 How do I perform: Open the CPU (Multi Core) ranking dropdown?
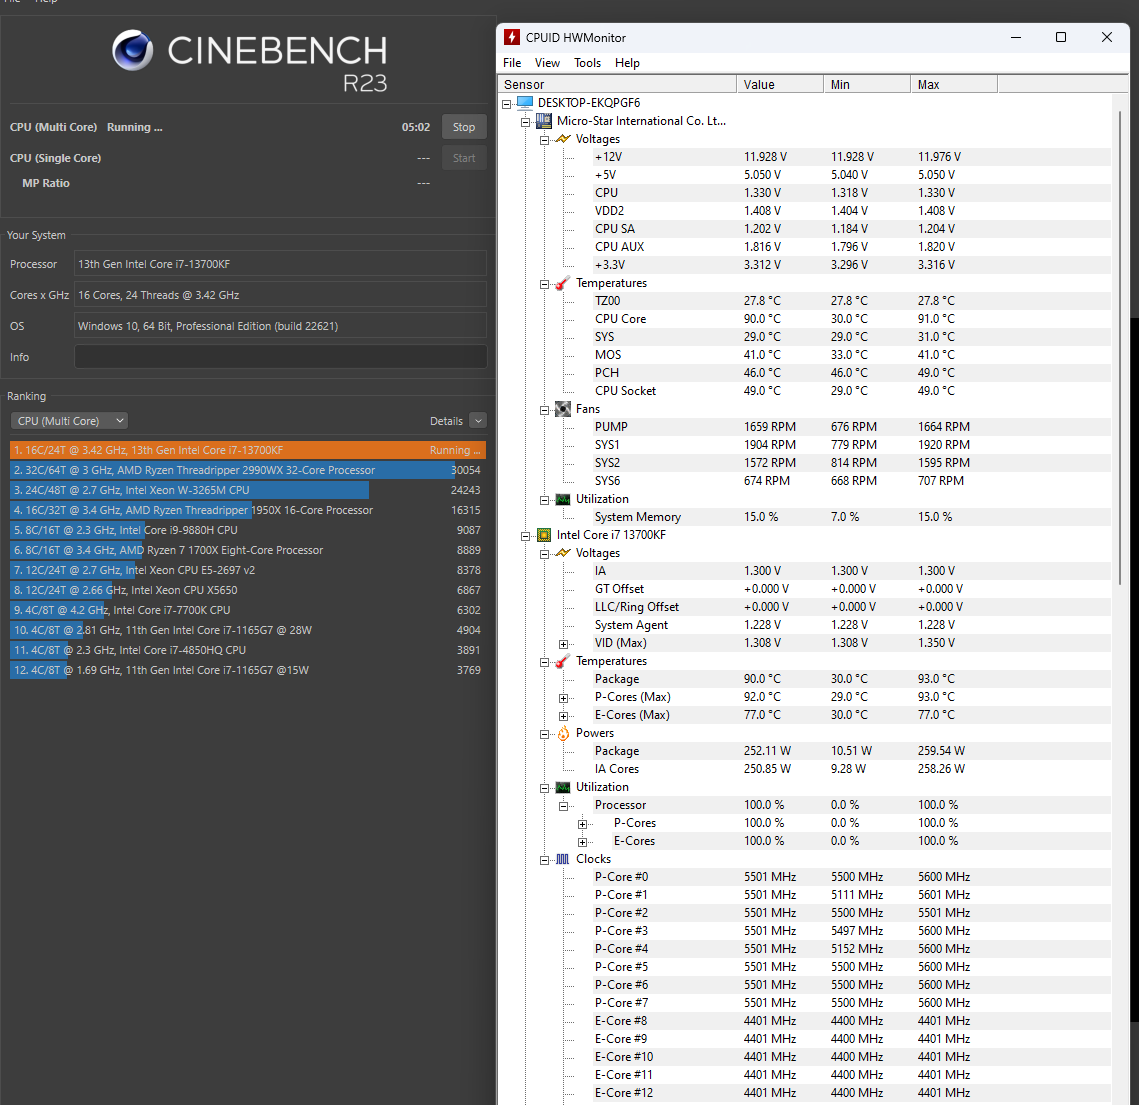pos(70,421)
